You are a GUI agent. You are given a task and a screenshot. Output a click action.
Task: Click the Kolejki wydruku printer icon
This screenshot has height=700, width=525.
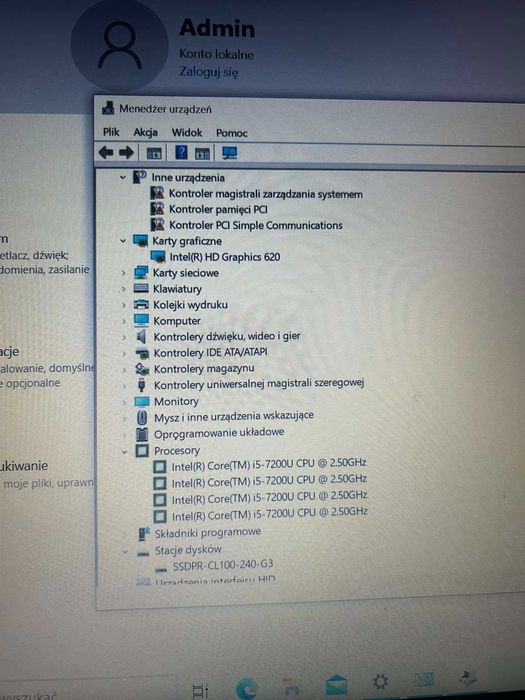(141, 304)
